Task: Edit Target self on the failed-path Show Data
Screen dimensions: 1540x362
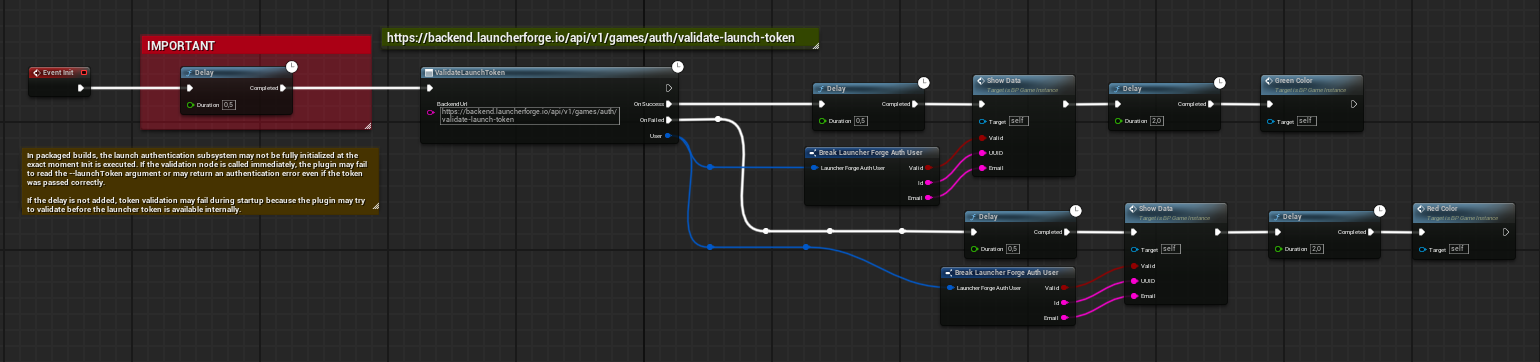Action: [1171, 249]
